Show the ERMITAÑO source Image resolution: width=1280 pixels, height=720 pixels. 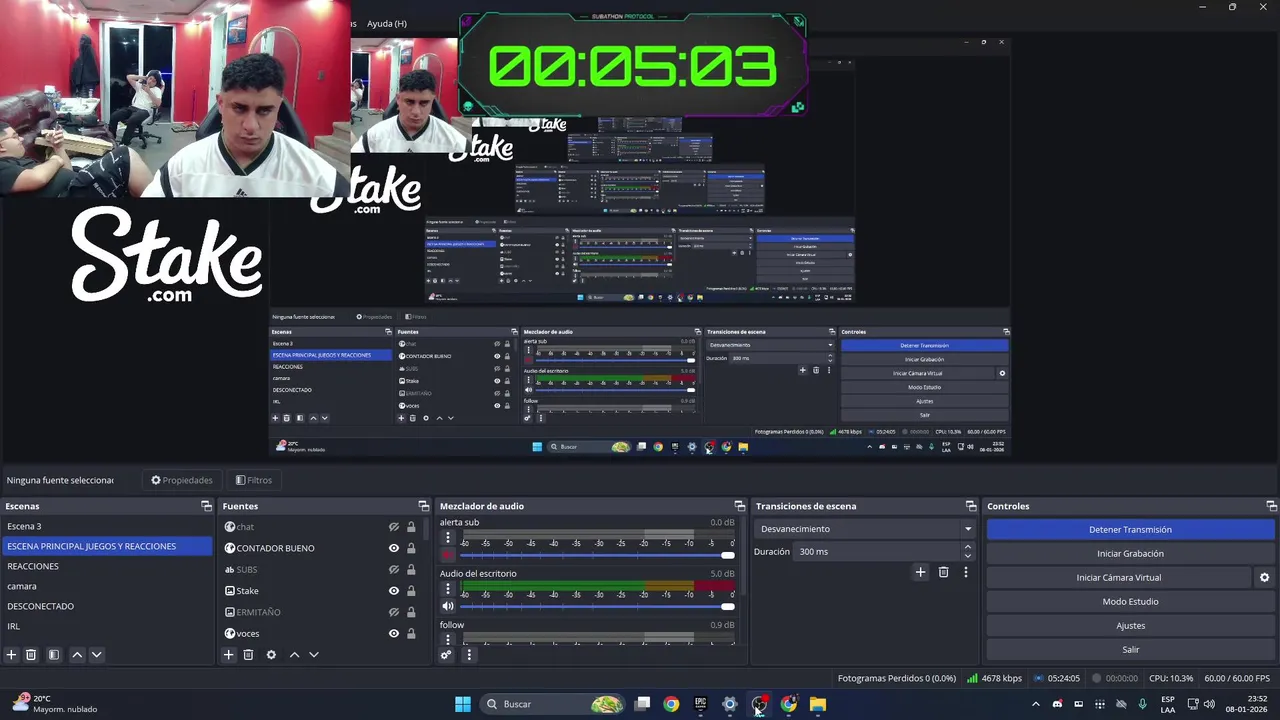pyautogui.click(x=394, y=612)
